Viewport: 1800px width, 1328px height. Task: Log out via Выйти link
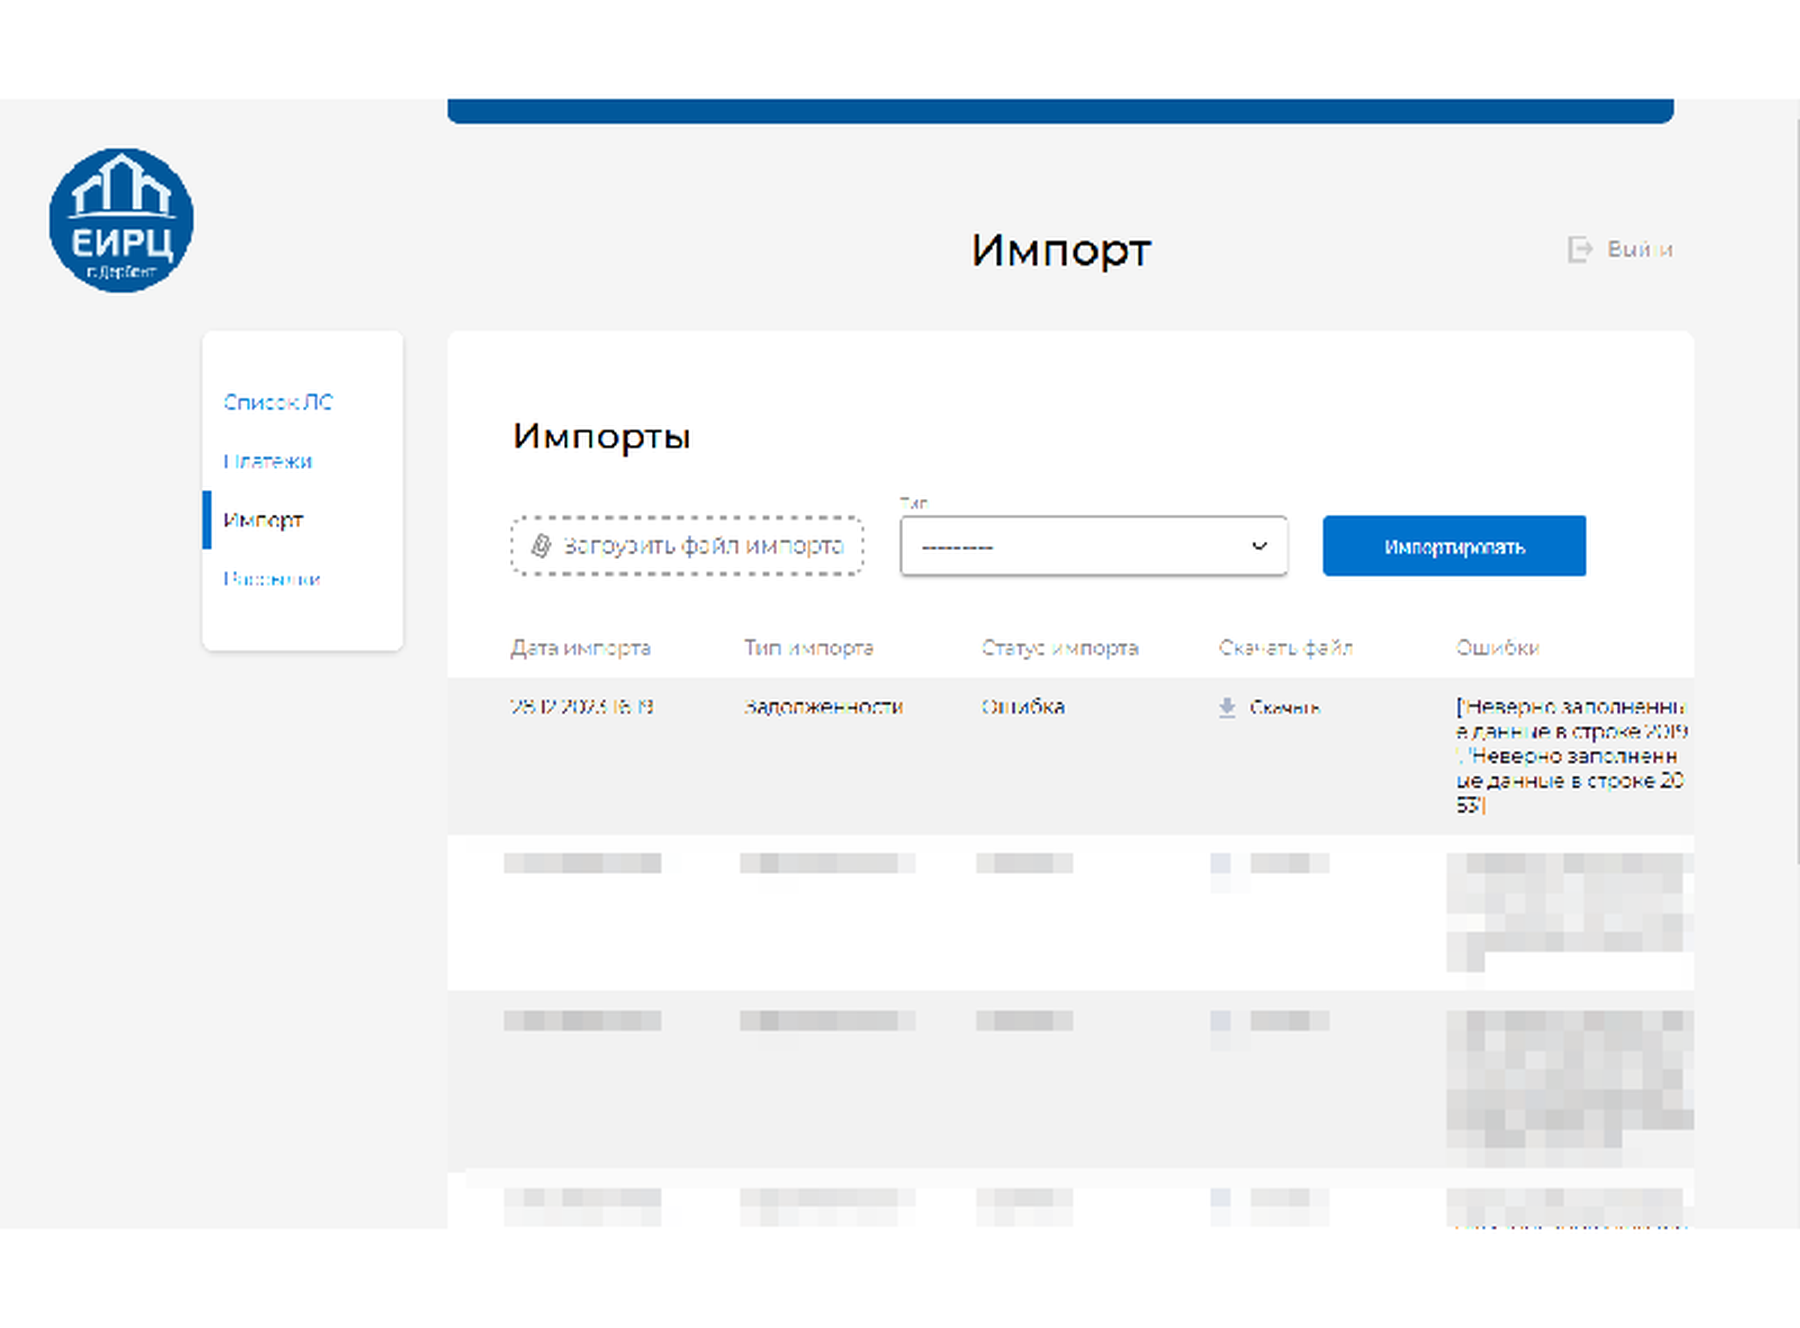tap(1640, 249)
